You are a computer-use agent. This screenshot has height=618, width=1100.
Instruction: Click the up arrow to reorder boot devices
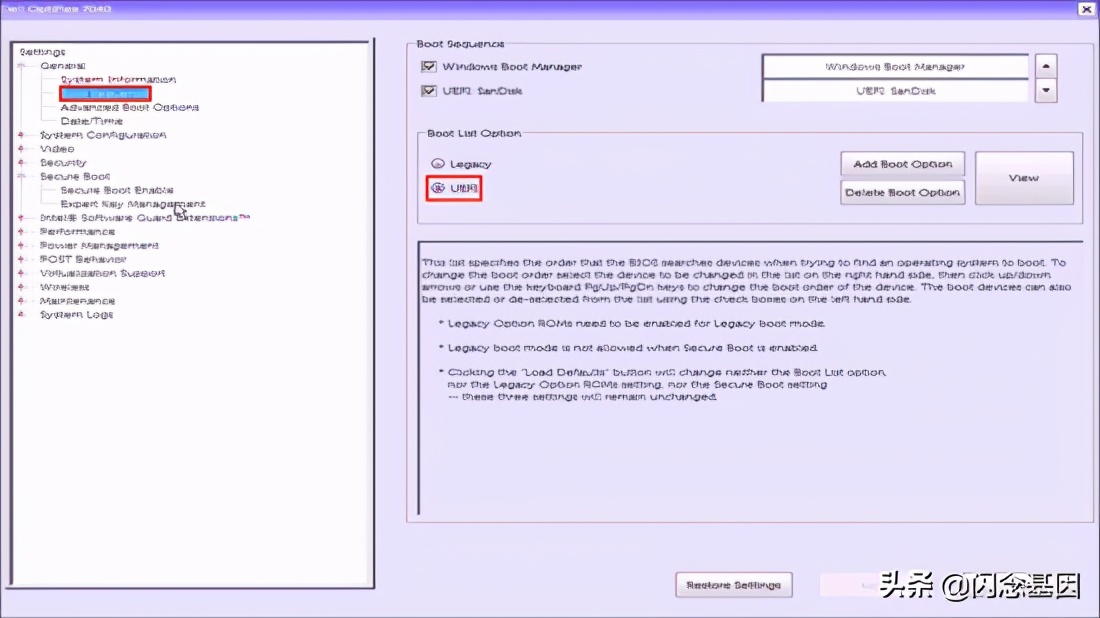tap(1046, 66)
